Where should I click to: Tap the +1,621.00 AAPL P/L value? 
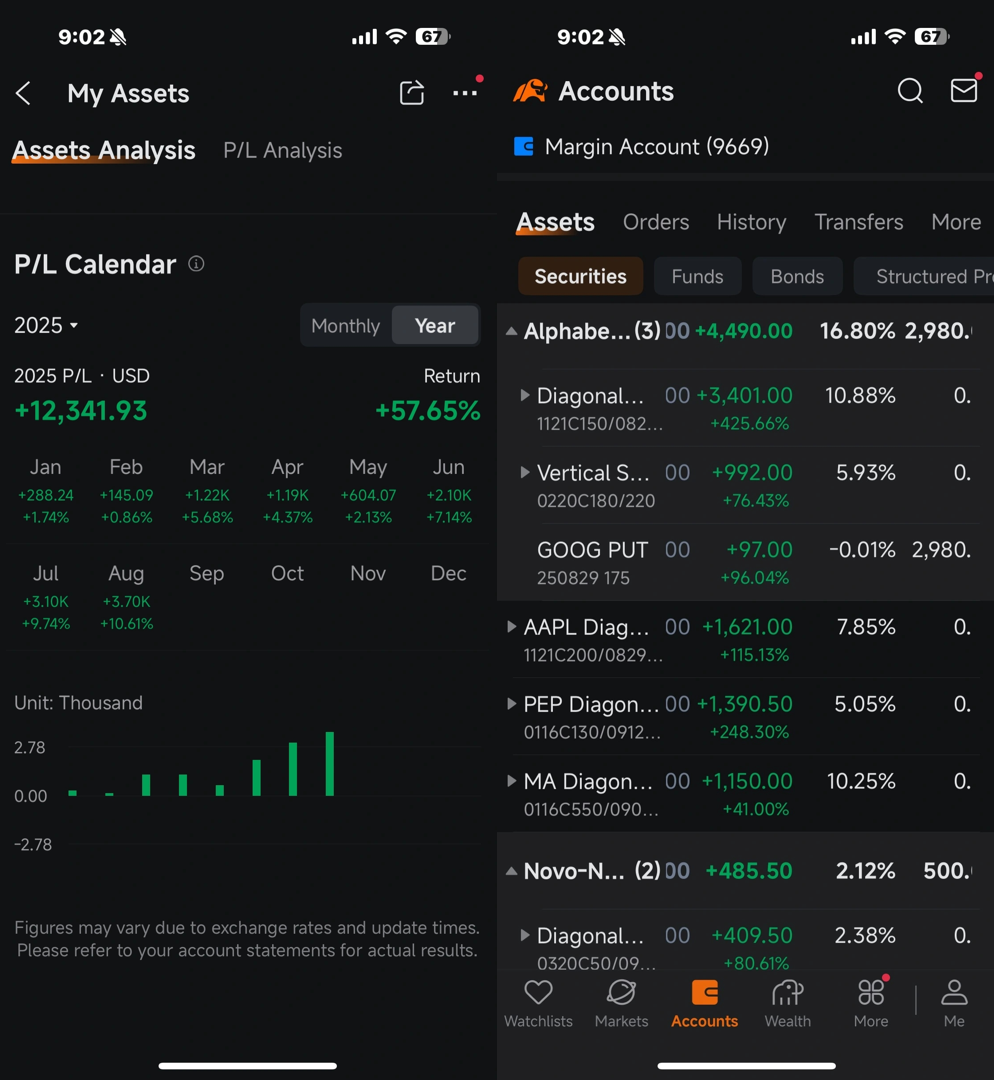point(747,627)
